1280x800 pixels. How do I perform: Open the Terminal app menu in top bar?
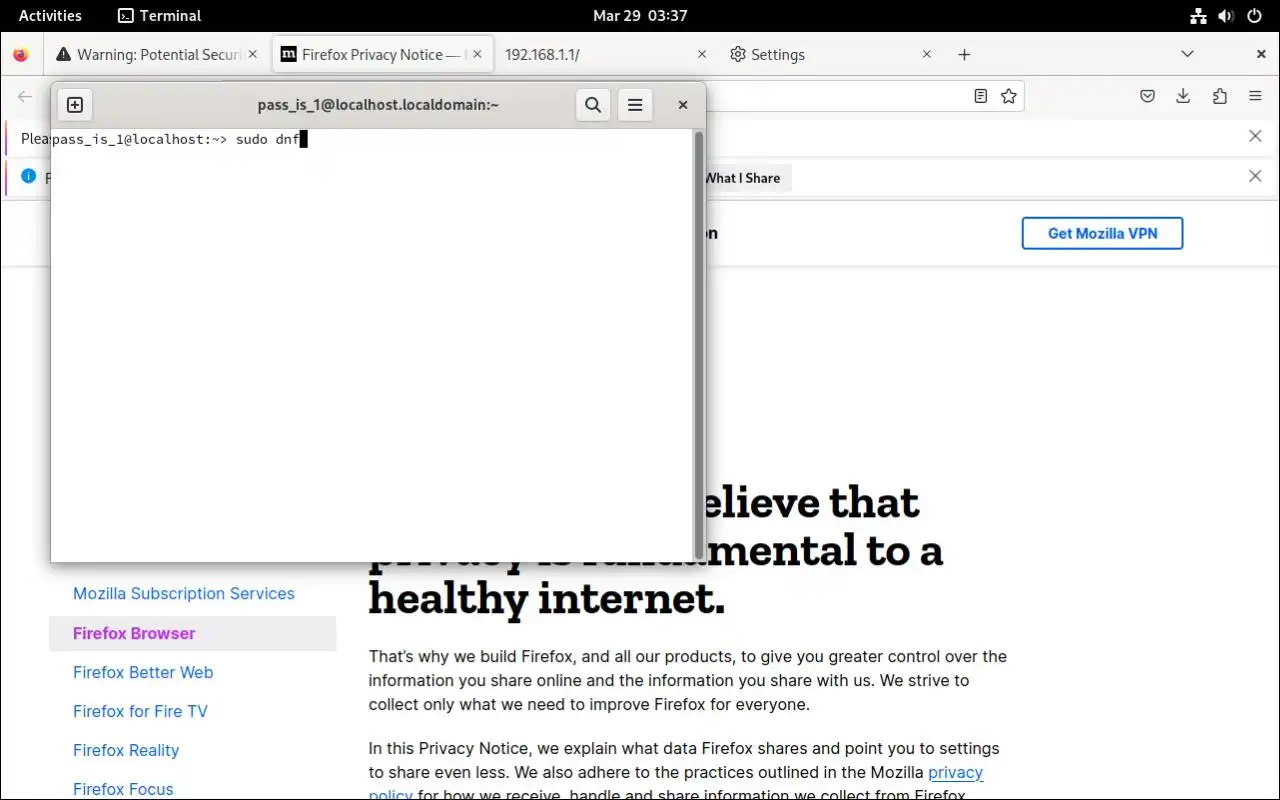point(159,15)
